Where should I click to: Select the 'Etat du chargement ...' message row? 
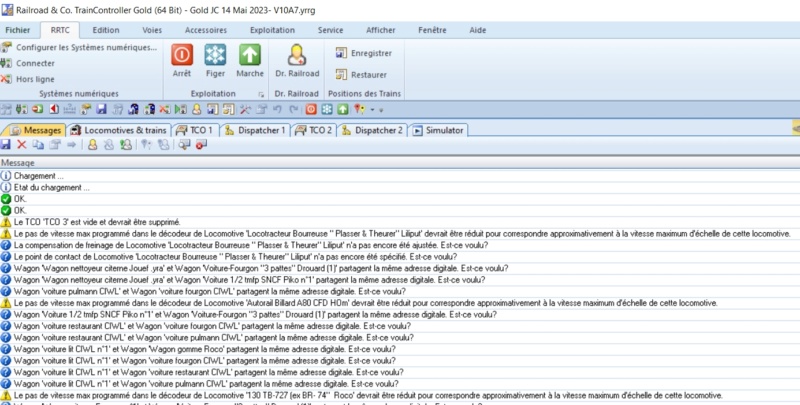click(x=400, y=187)
